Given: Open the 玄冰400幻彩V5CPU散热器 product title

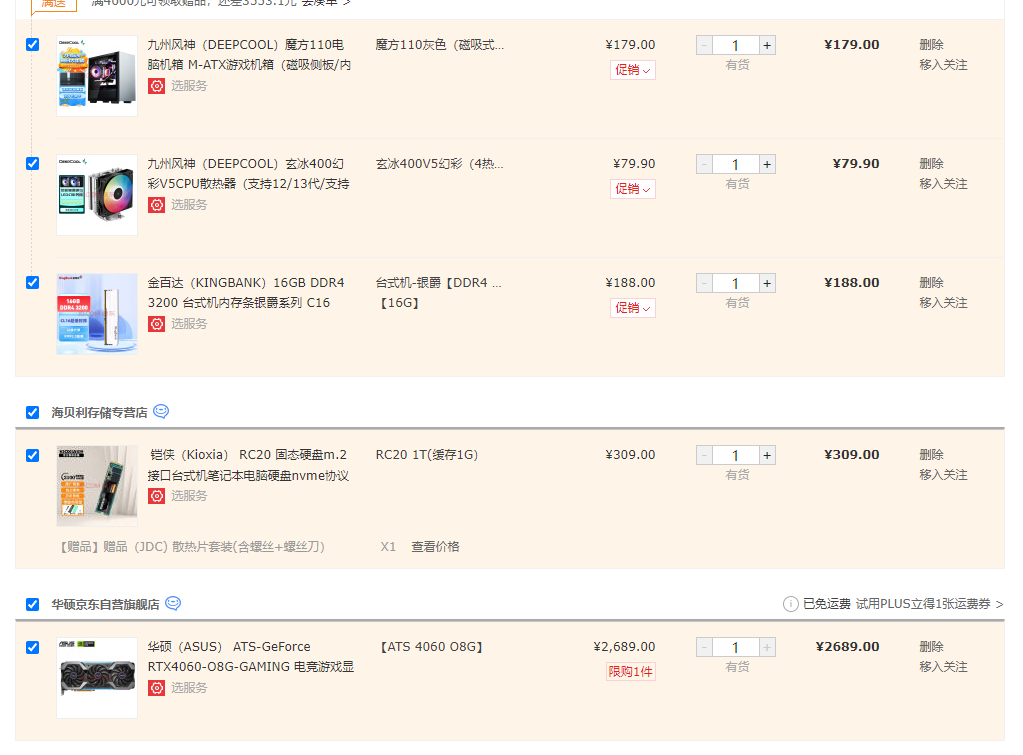Looking at the screenshot, I should pyautogui.click(x=249, y=174).
